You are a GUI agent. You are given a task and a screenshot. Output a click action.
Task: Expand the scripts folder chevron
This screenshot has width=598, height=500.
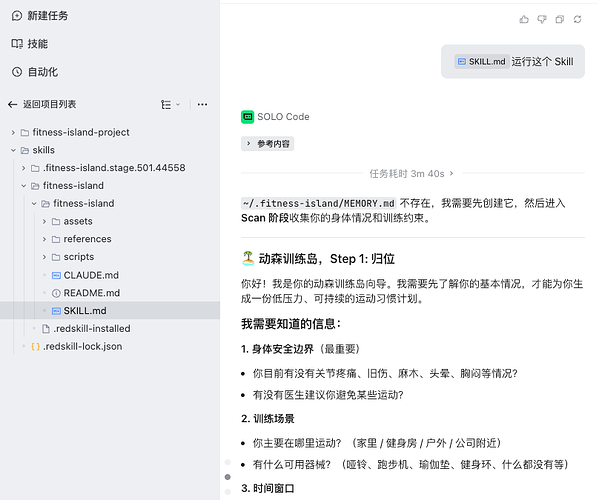44,257
